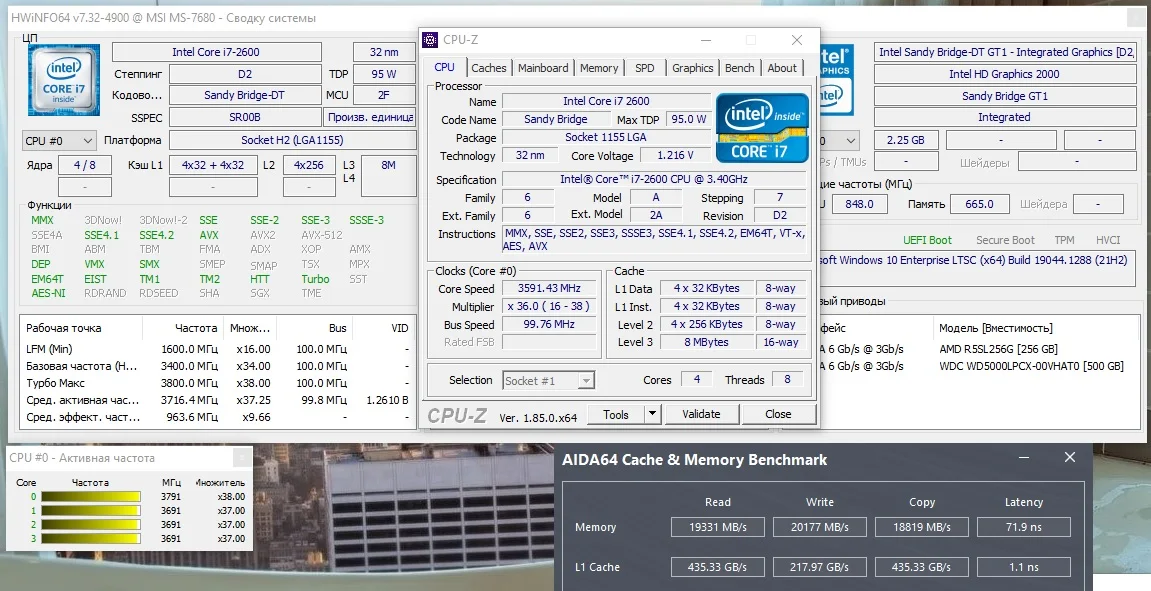
Task: Click the LFM (Min) operating point row
Action: click(217, 349)
